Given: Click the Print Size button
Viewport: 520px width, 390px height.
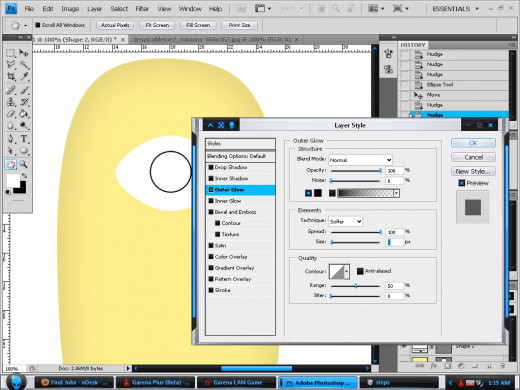Looking at the screenshot, I should click(239, 25).
